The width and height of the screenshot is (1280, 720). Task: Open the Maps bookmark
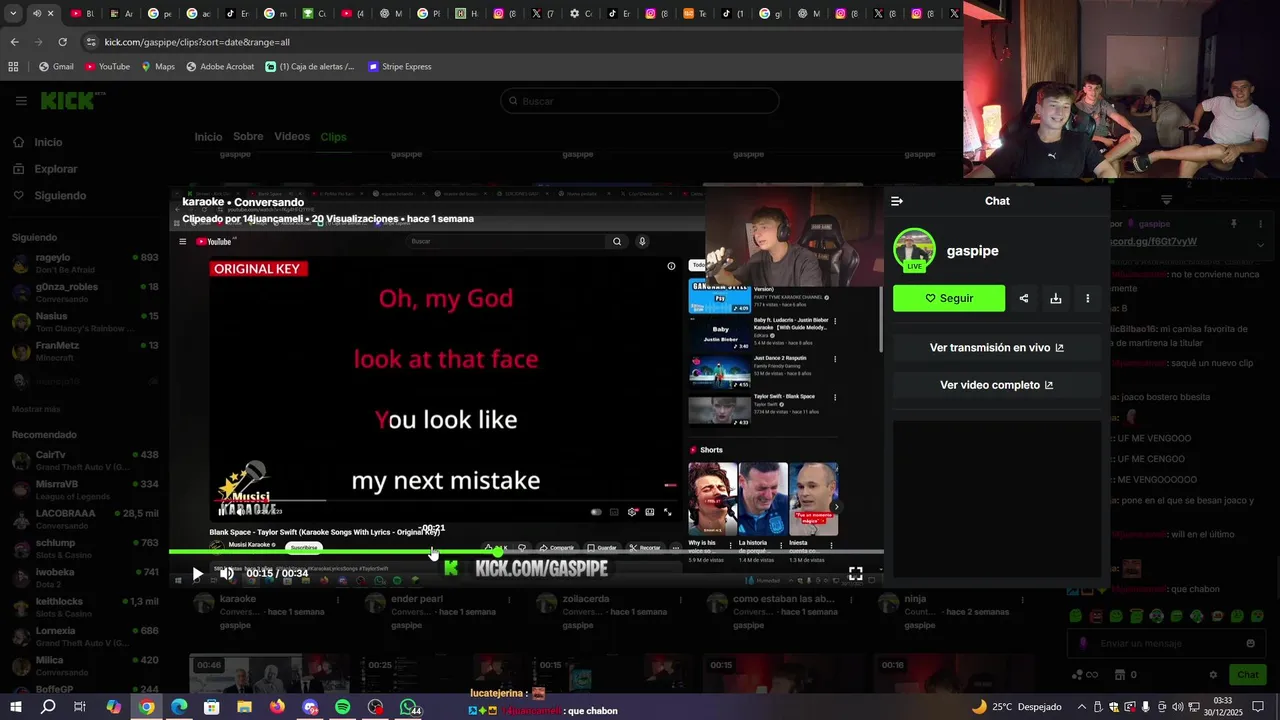pyautogui.click(x=158, y=67)
